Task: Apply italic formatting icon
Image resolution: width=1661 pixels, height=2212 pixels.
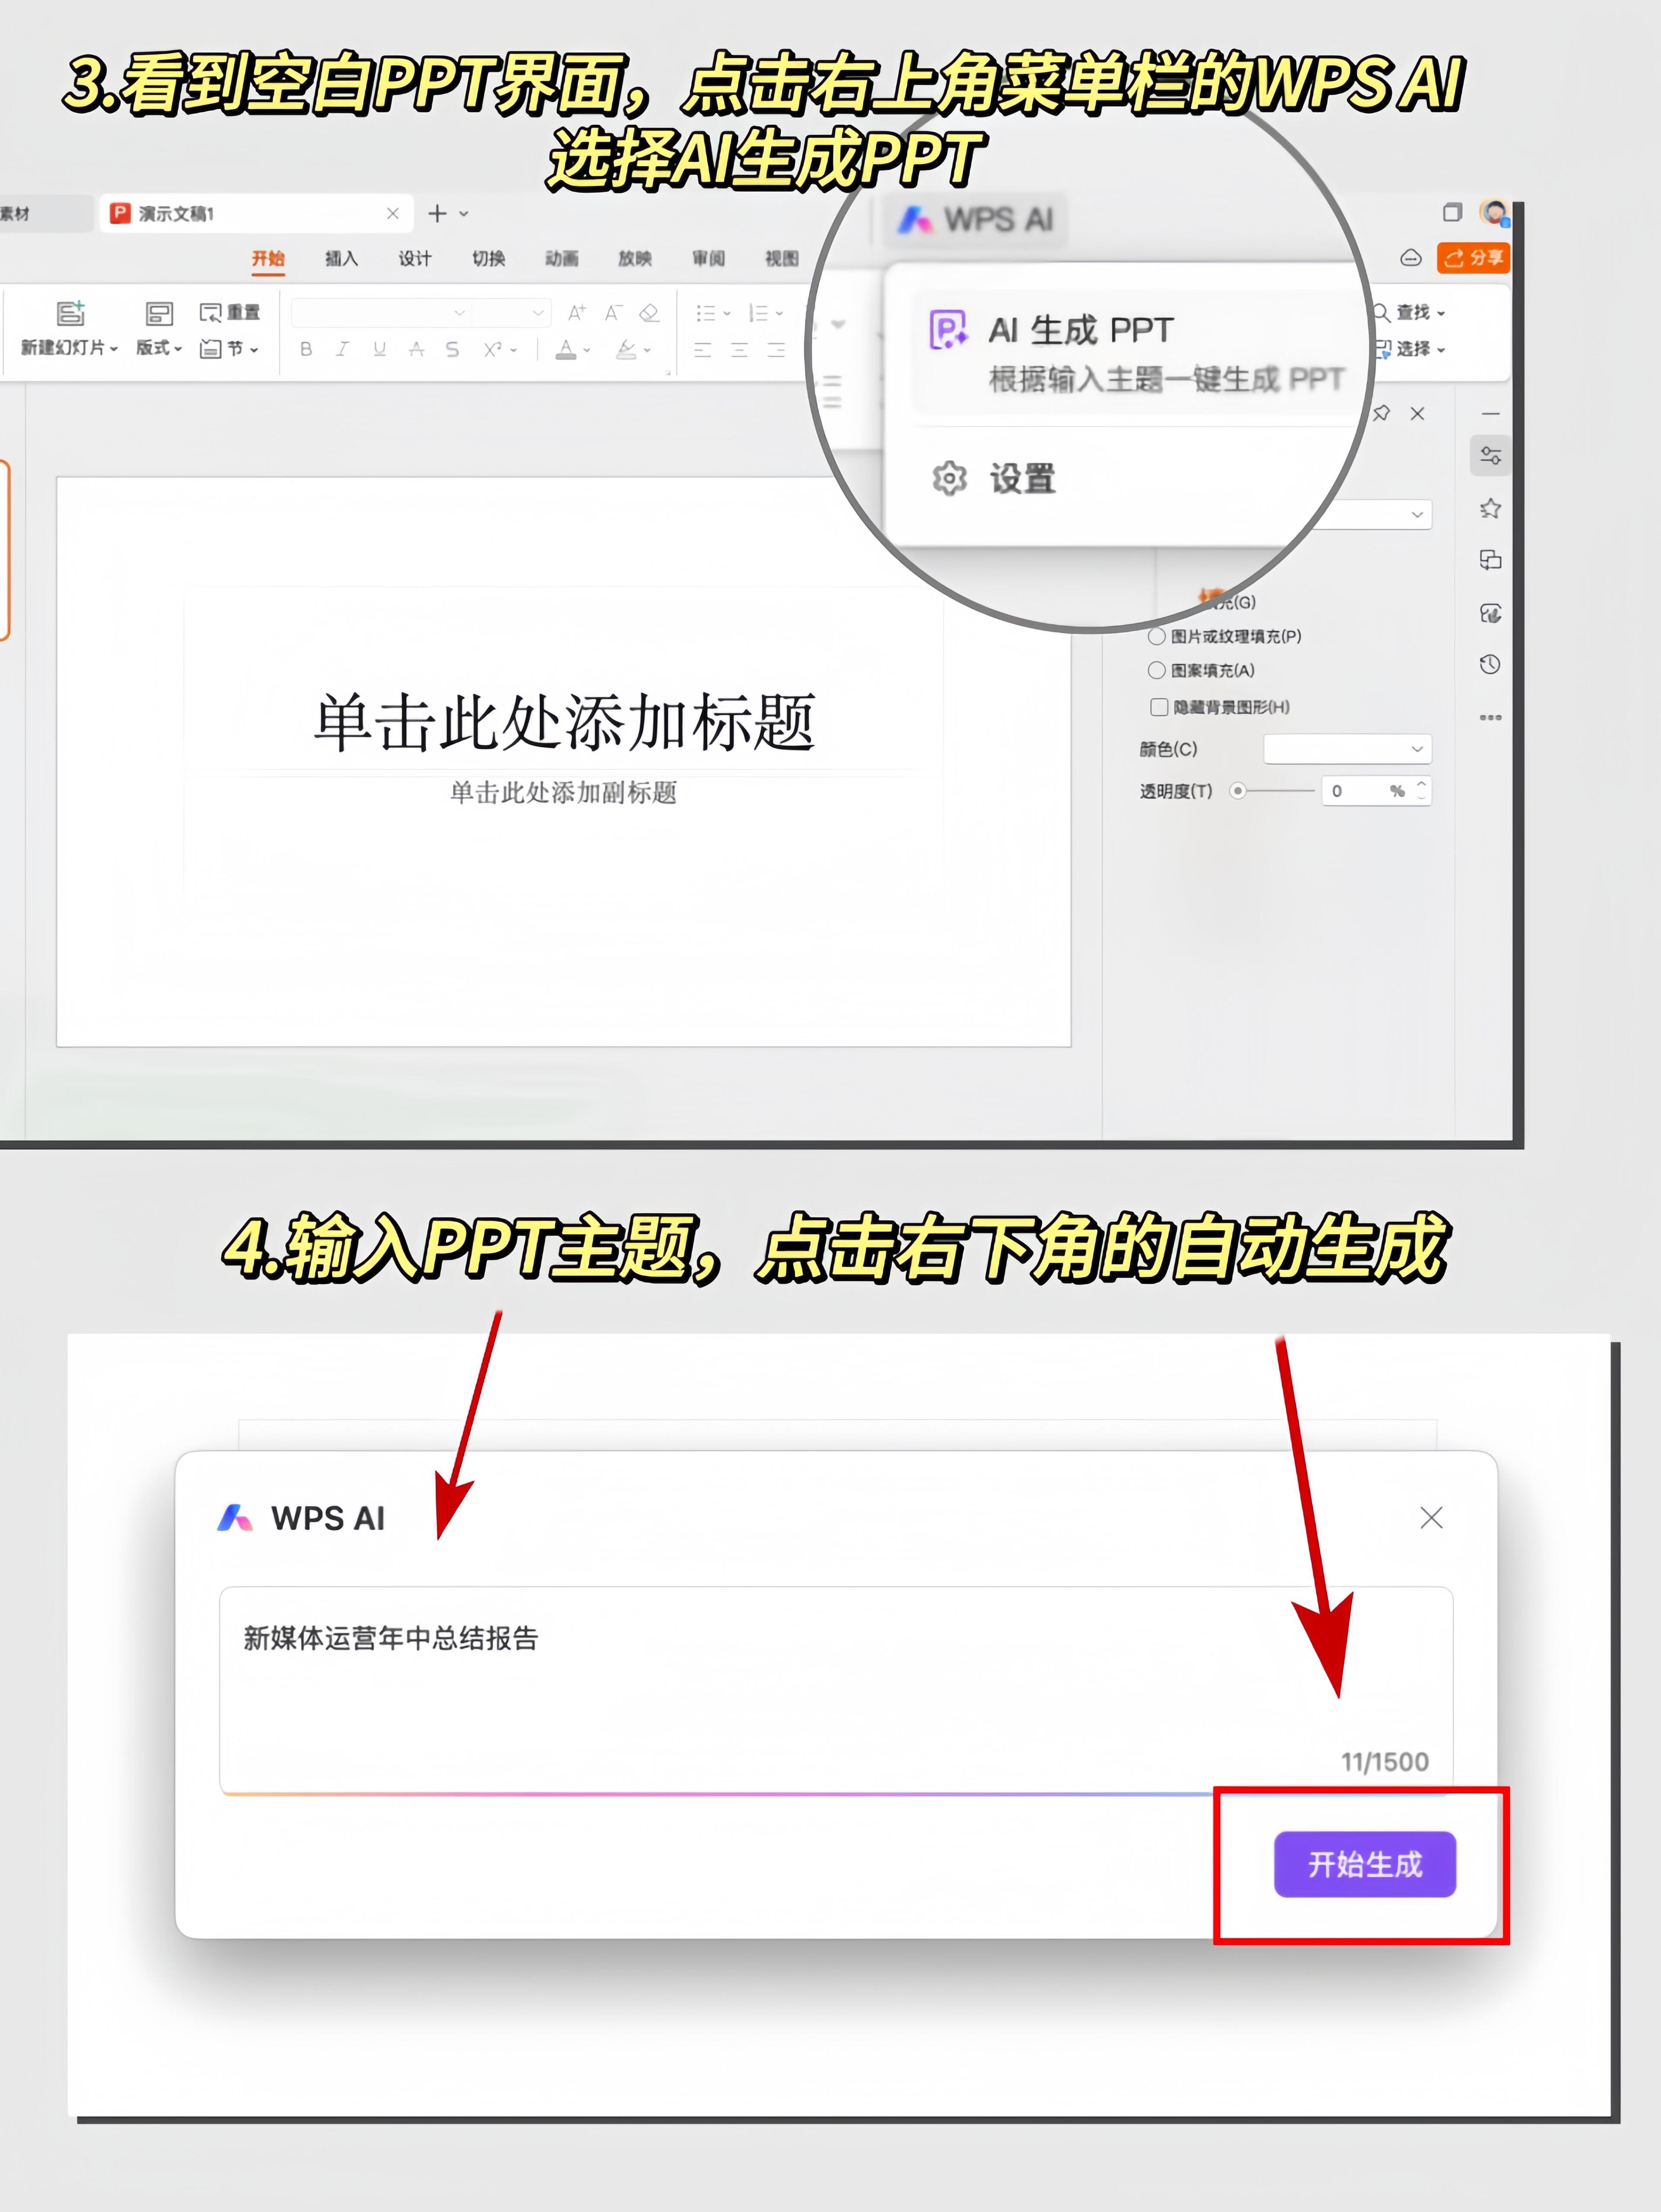Action: [342, 349]
